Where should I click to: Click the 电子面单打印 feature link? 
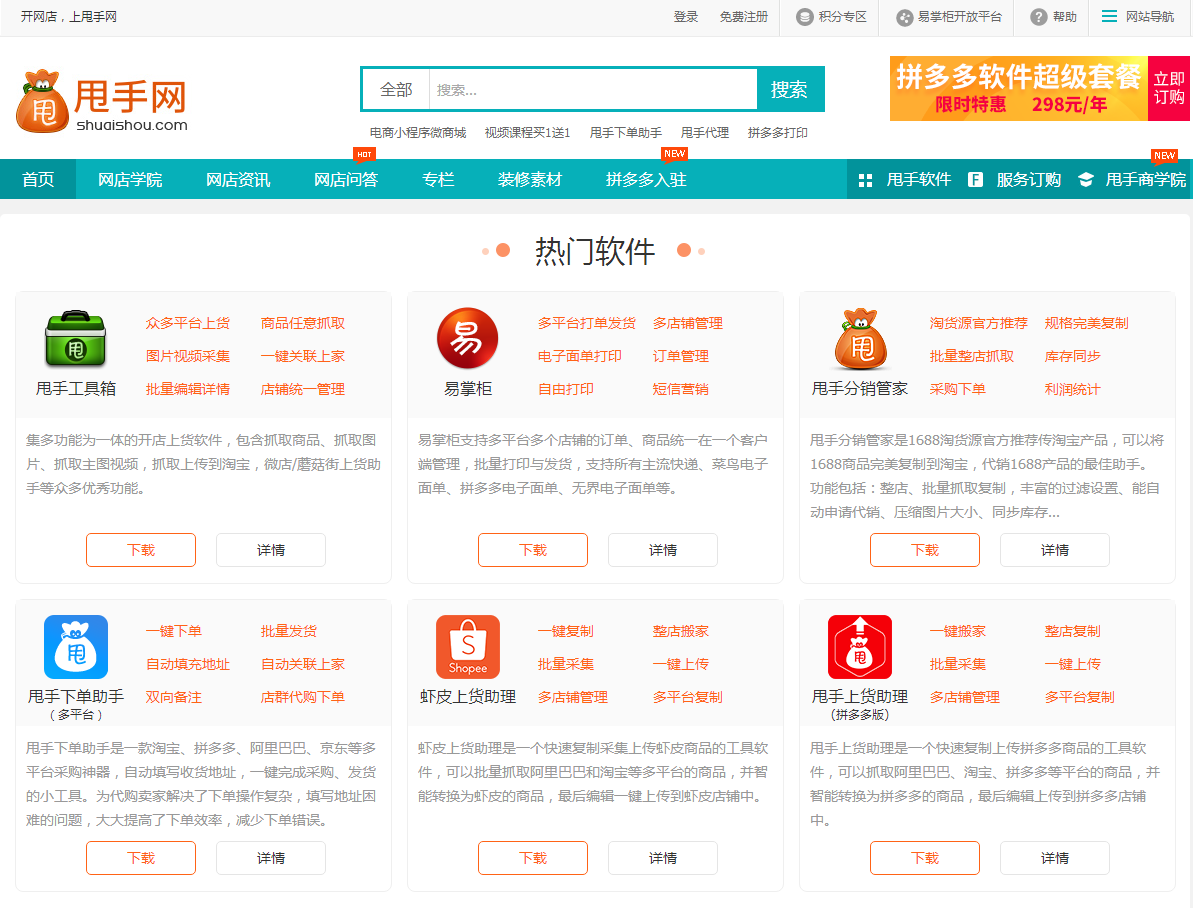580,356
